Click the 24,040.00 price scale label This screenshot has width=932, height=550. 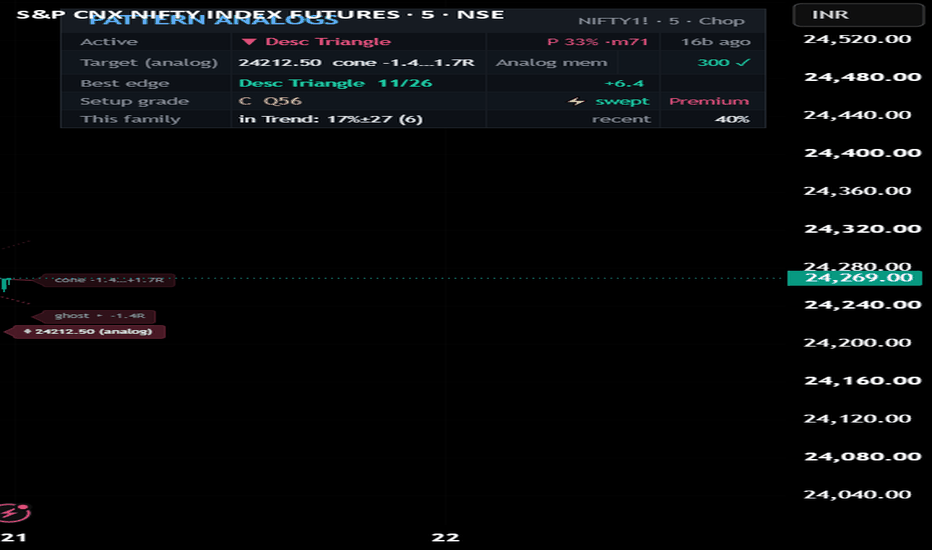tap(857, 494)
